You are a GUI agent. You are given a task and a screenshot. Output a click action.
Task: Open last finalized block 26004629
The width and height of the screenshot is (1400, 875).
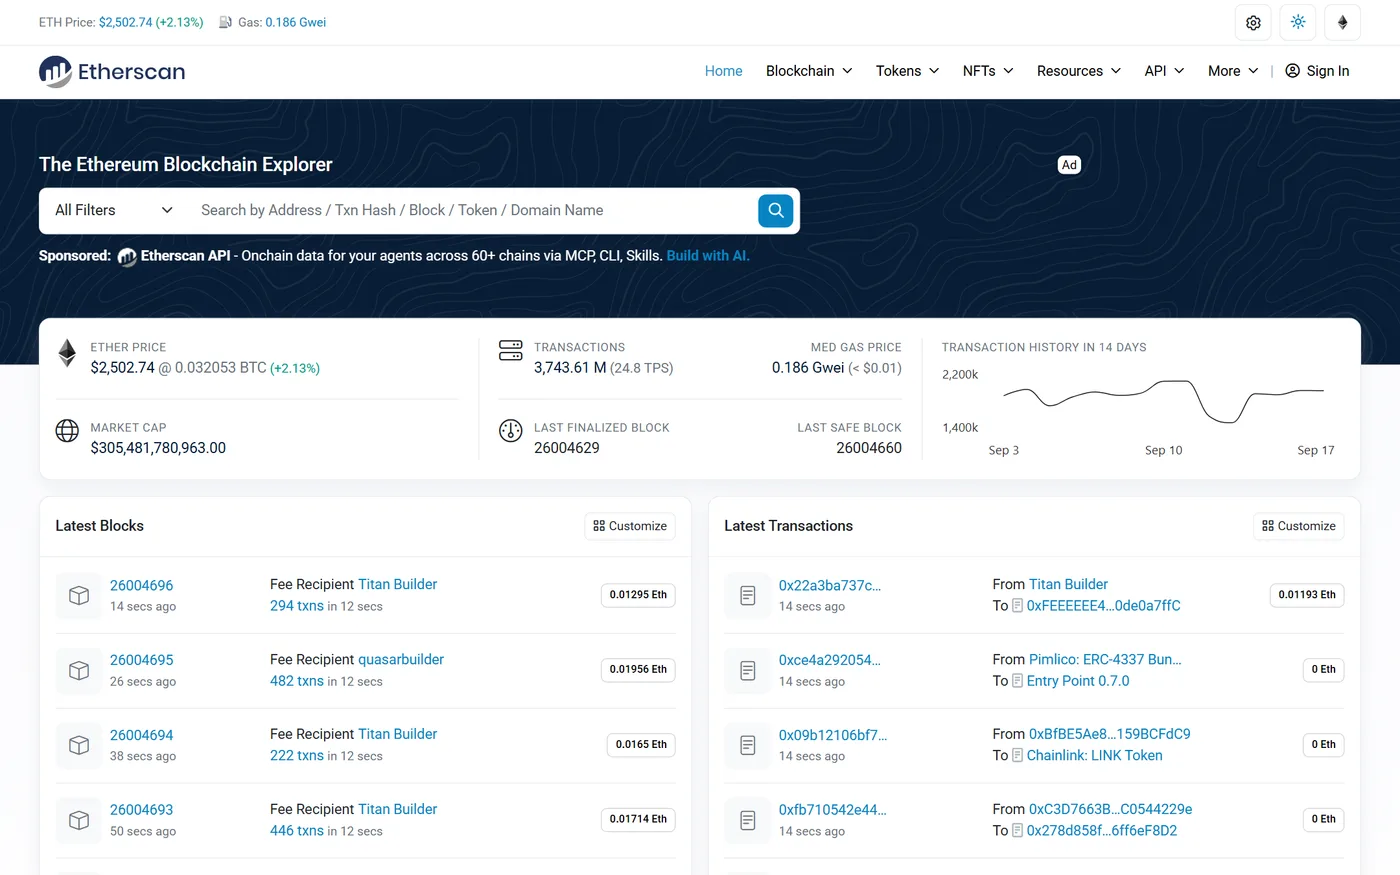[x=567, y=448]
